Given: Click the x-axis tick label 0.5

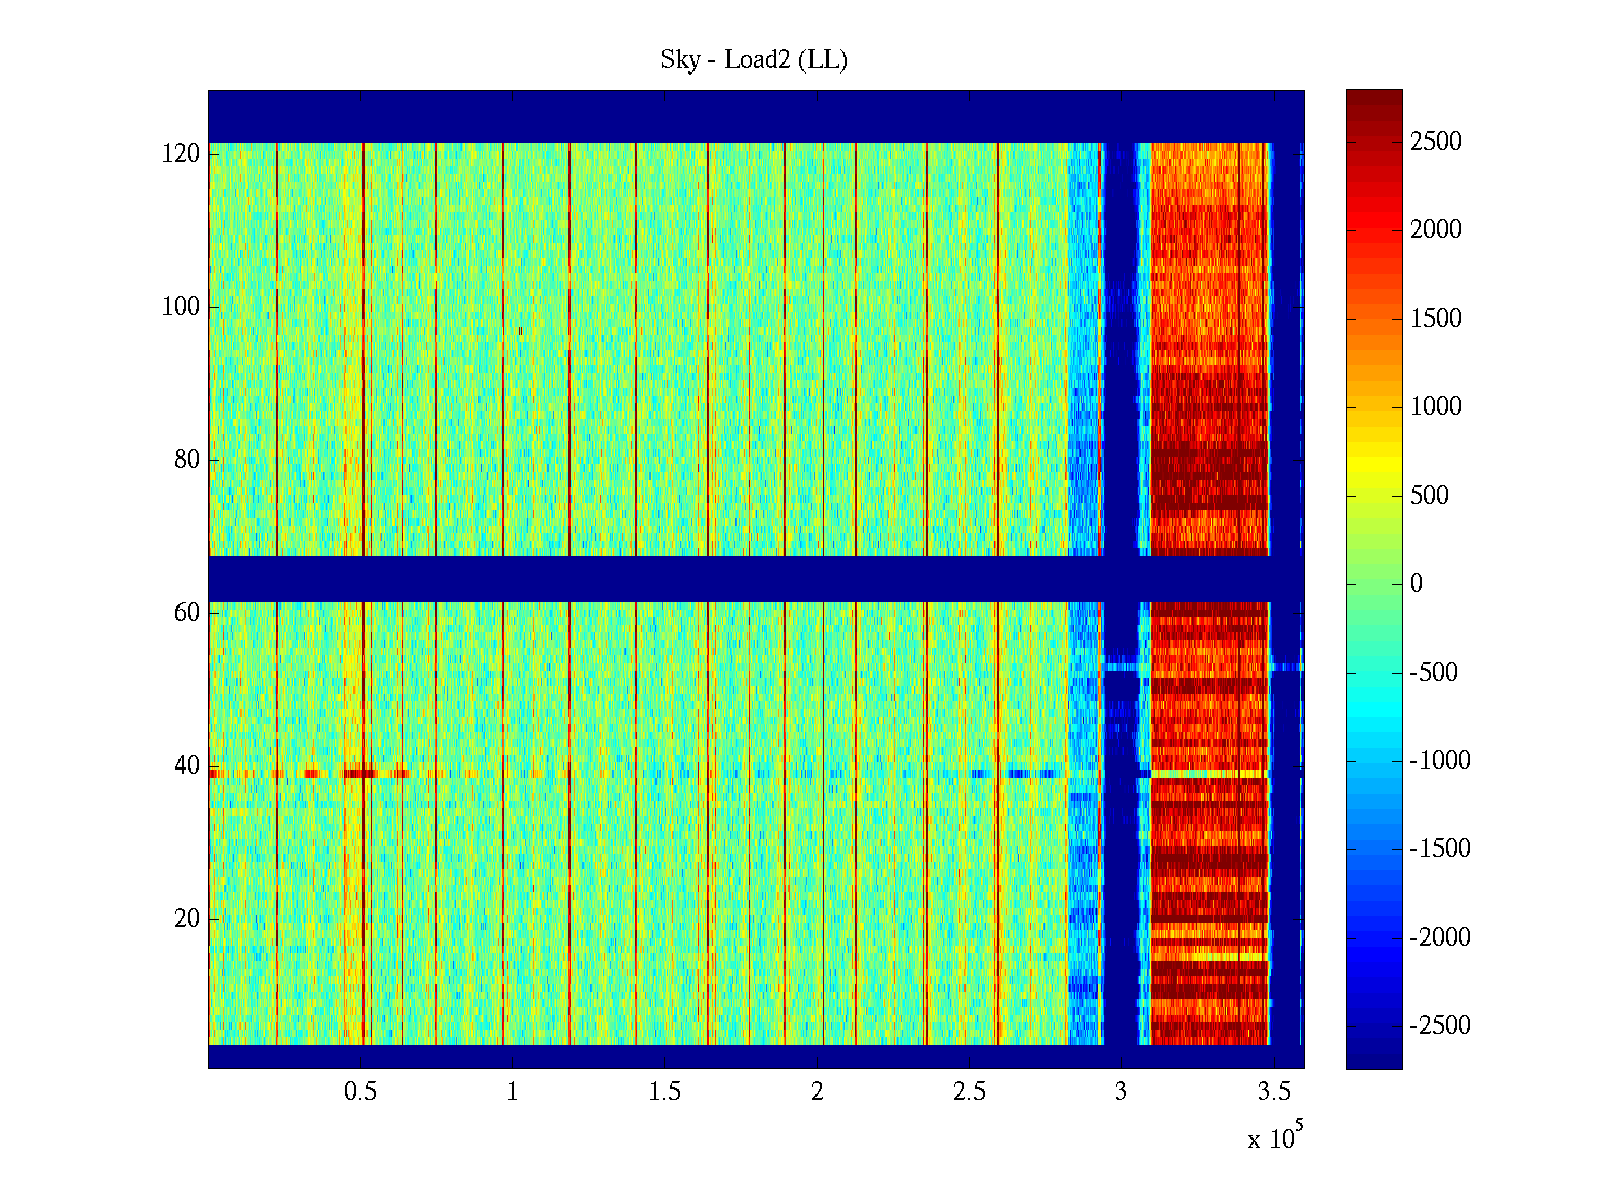Looking at the screenshot, I should pos(360,1092).
